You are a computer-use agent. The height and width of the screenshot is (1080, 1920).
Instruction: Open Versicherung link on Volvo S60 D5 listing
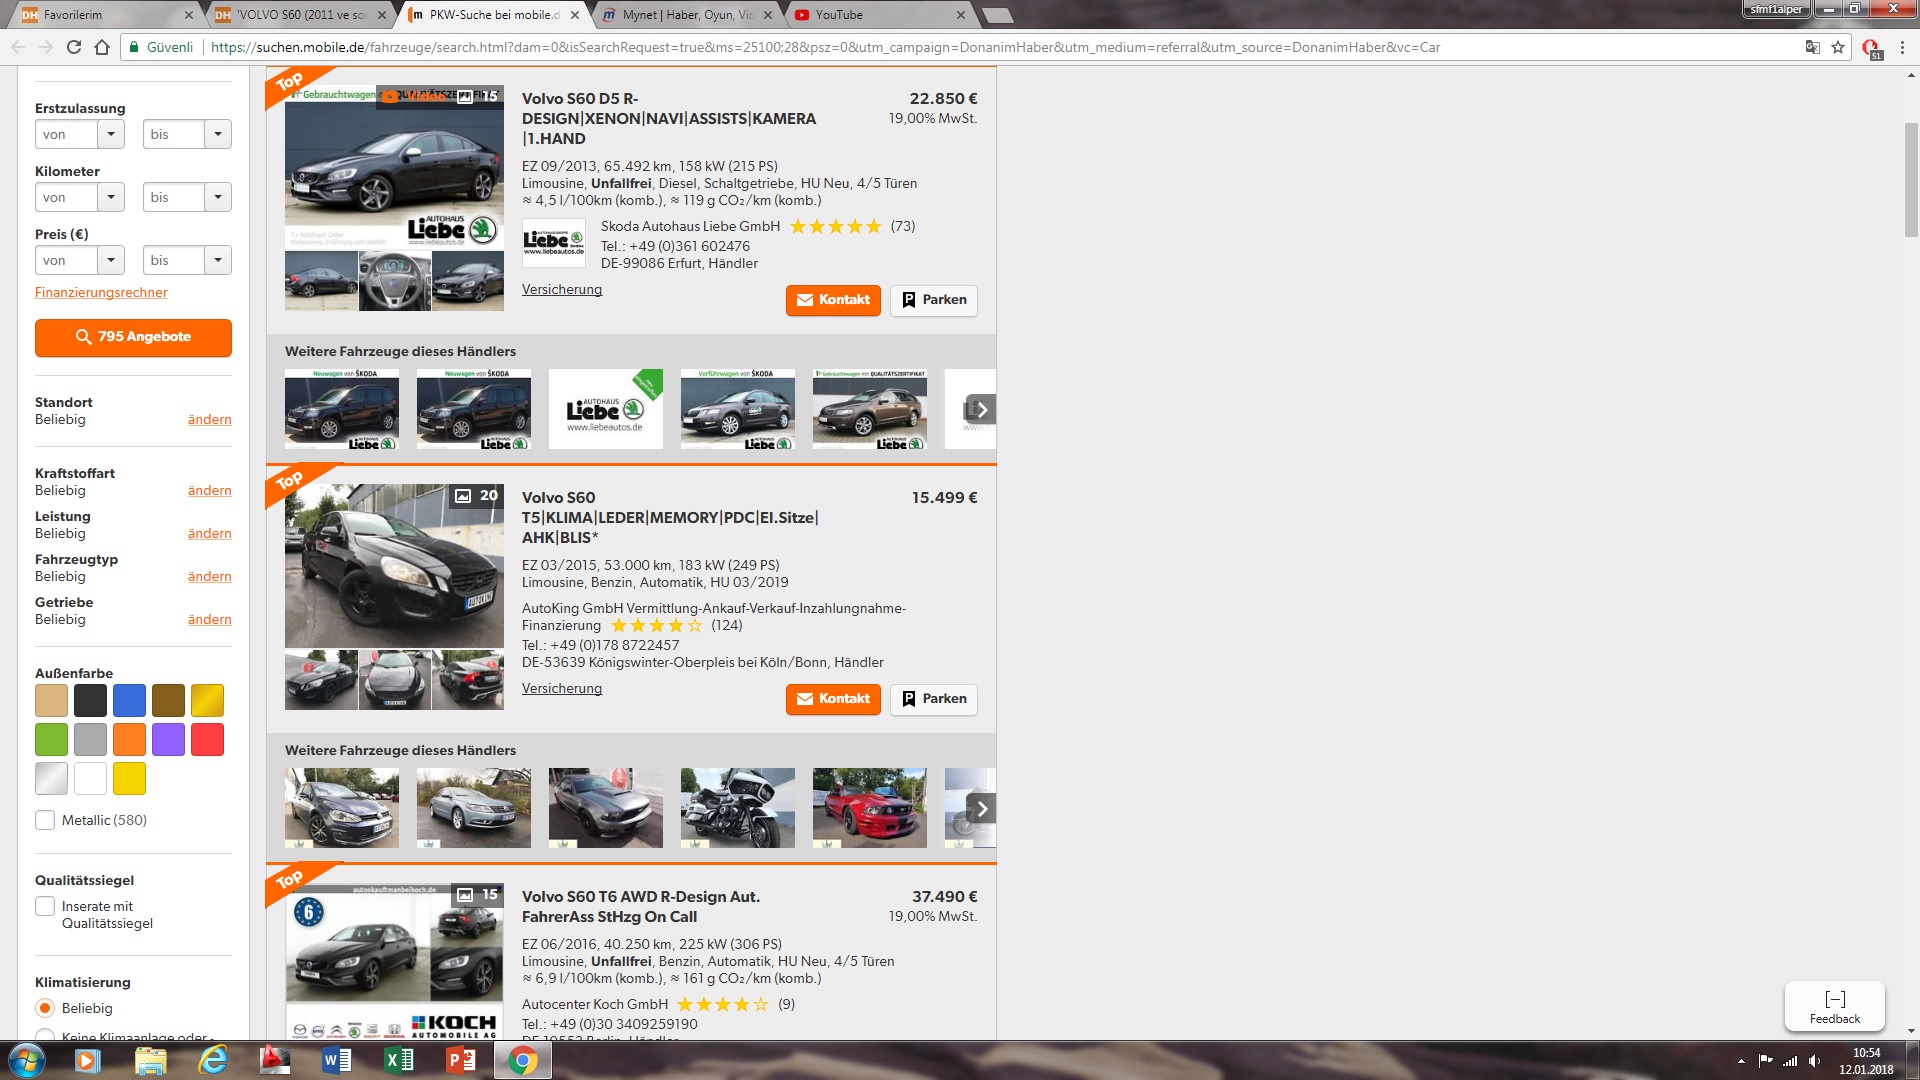[x=562, y=289]
